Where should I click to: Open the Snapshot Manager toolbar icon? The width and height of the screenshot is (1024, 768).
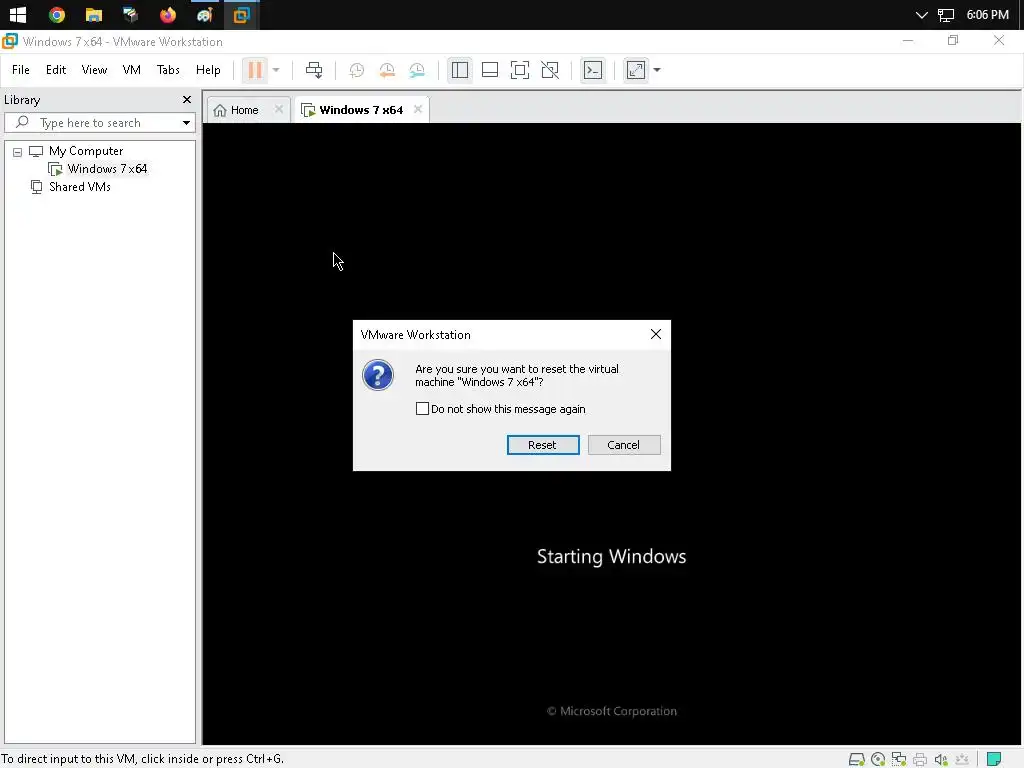click(x=417, y=70)
